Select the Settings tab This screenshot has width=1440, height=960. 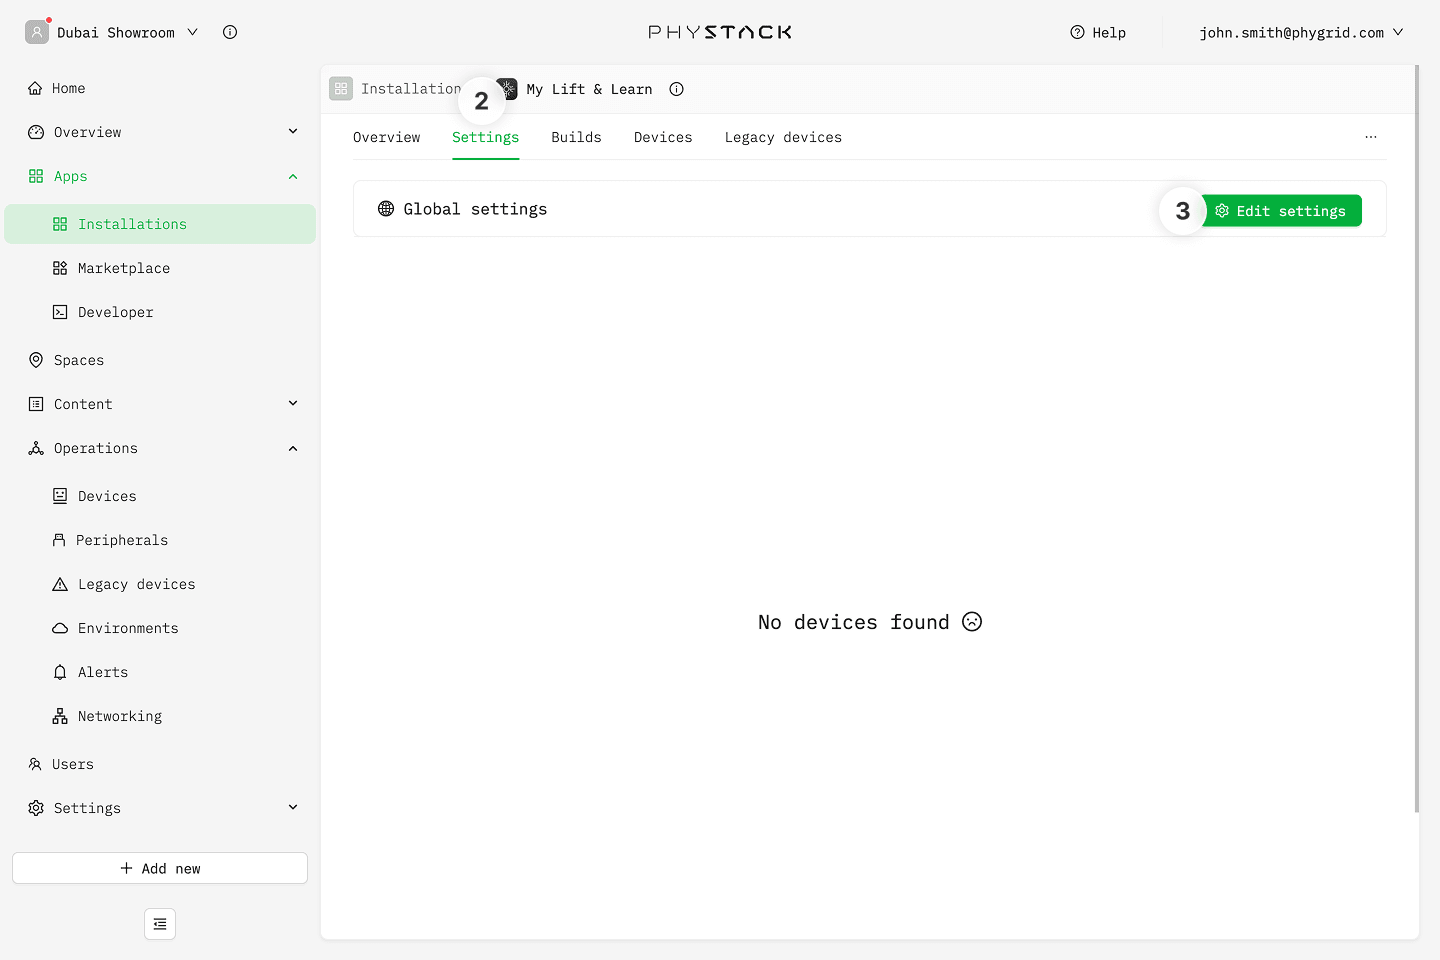tap(486, 137)
